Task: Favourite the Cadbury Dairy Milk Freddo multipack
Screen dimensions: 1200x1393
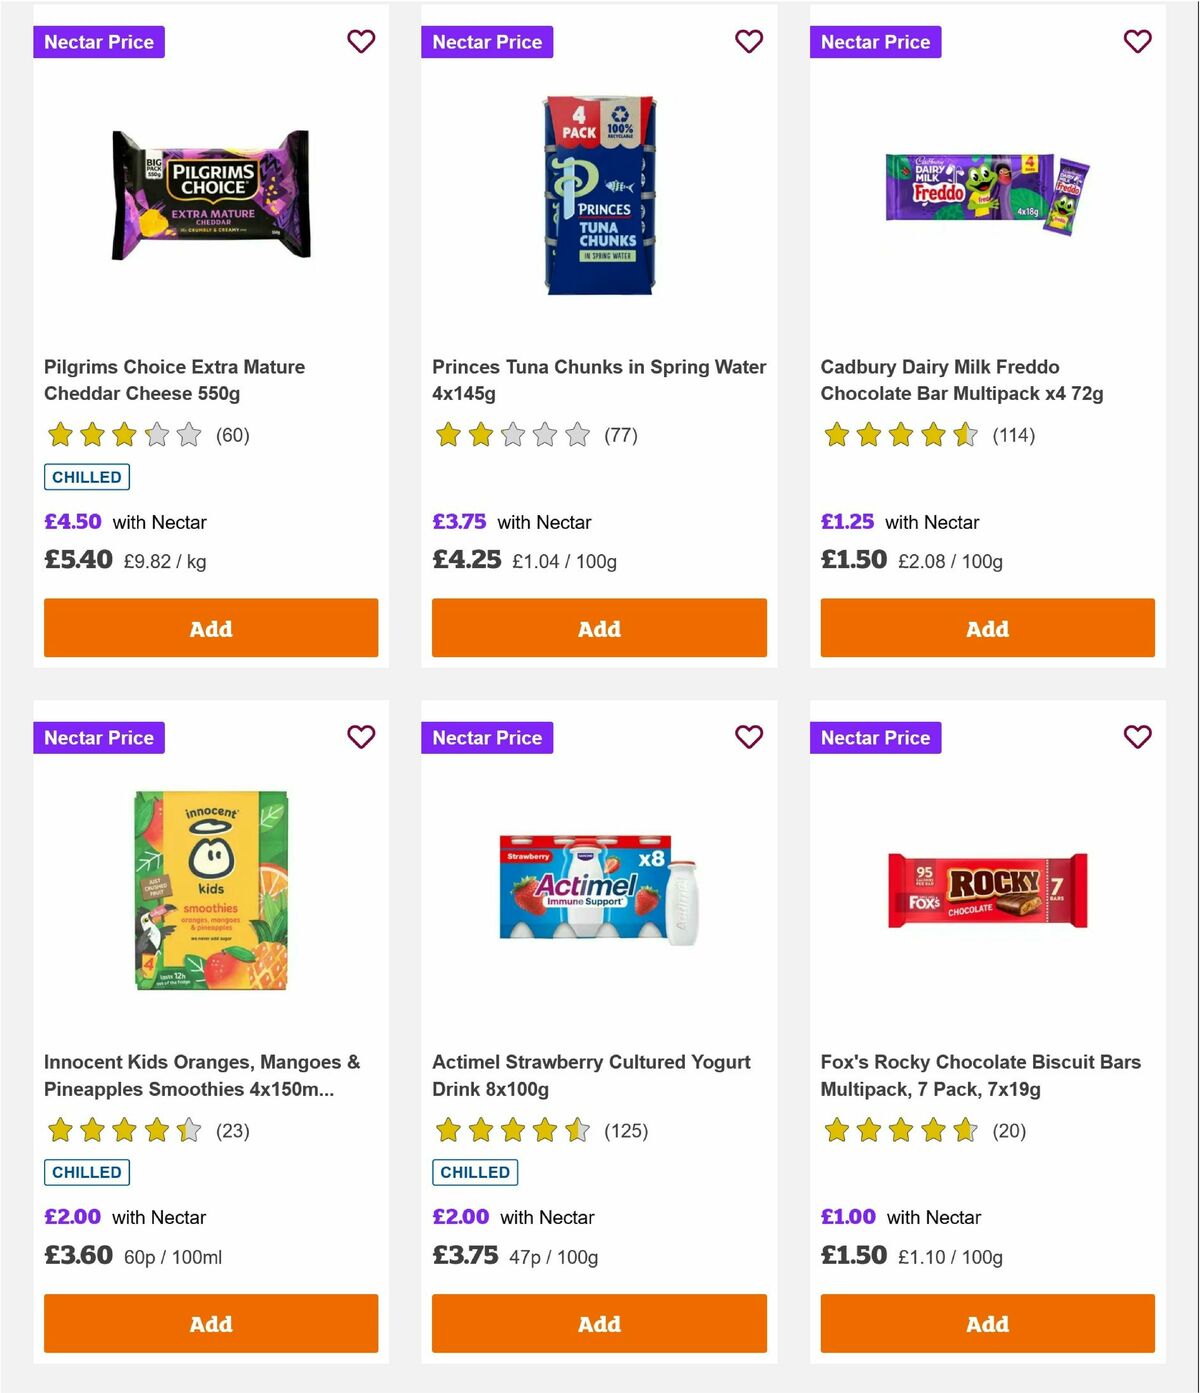Action: (x=1137, y=42)
